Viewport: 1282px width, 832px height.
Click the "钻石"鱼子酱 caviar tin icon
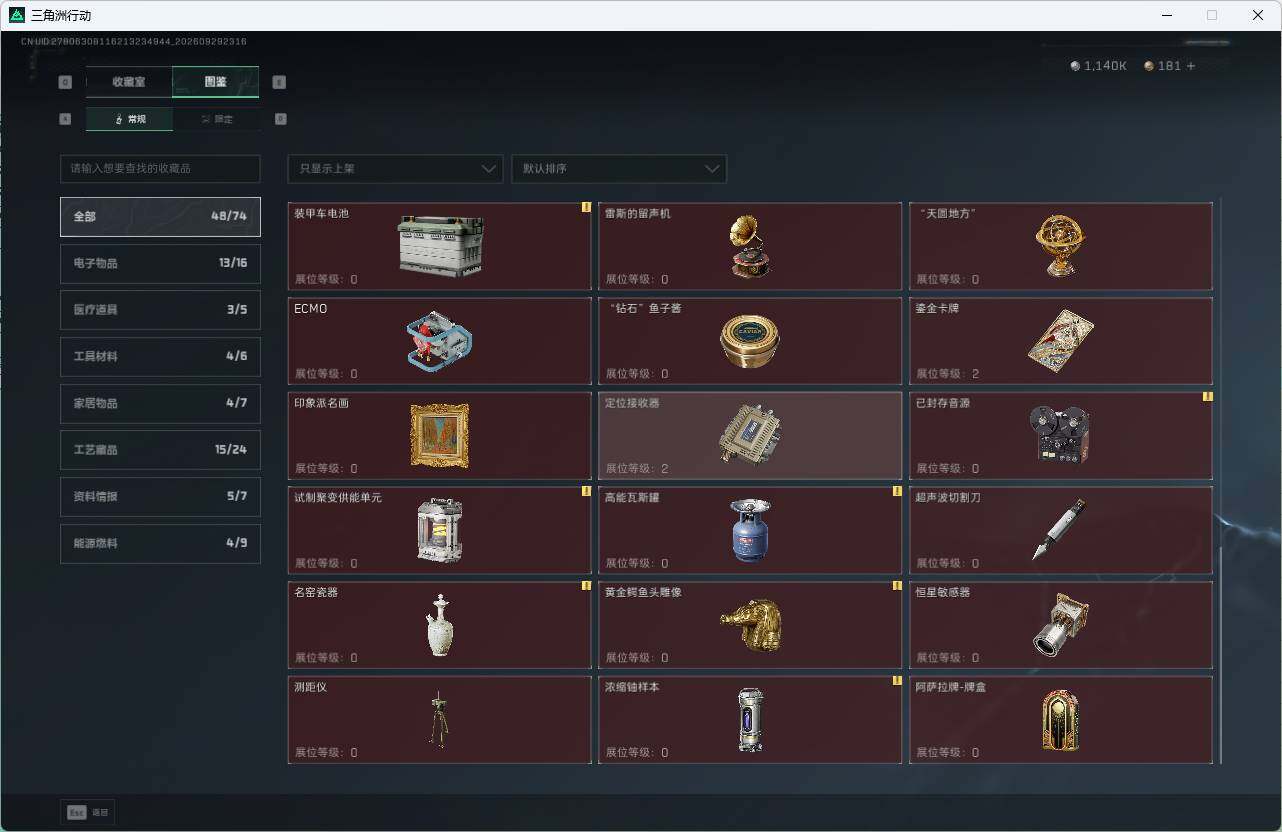(x=749, y=341)
